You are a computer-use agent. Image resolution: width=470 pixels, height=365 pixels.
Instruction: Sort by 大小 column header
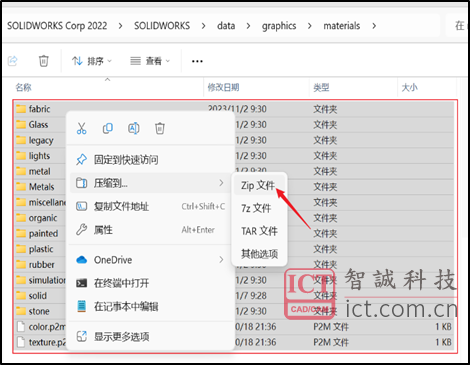coord(410,87)
